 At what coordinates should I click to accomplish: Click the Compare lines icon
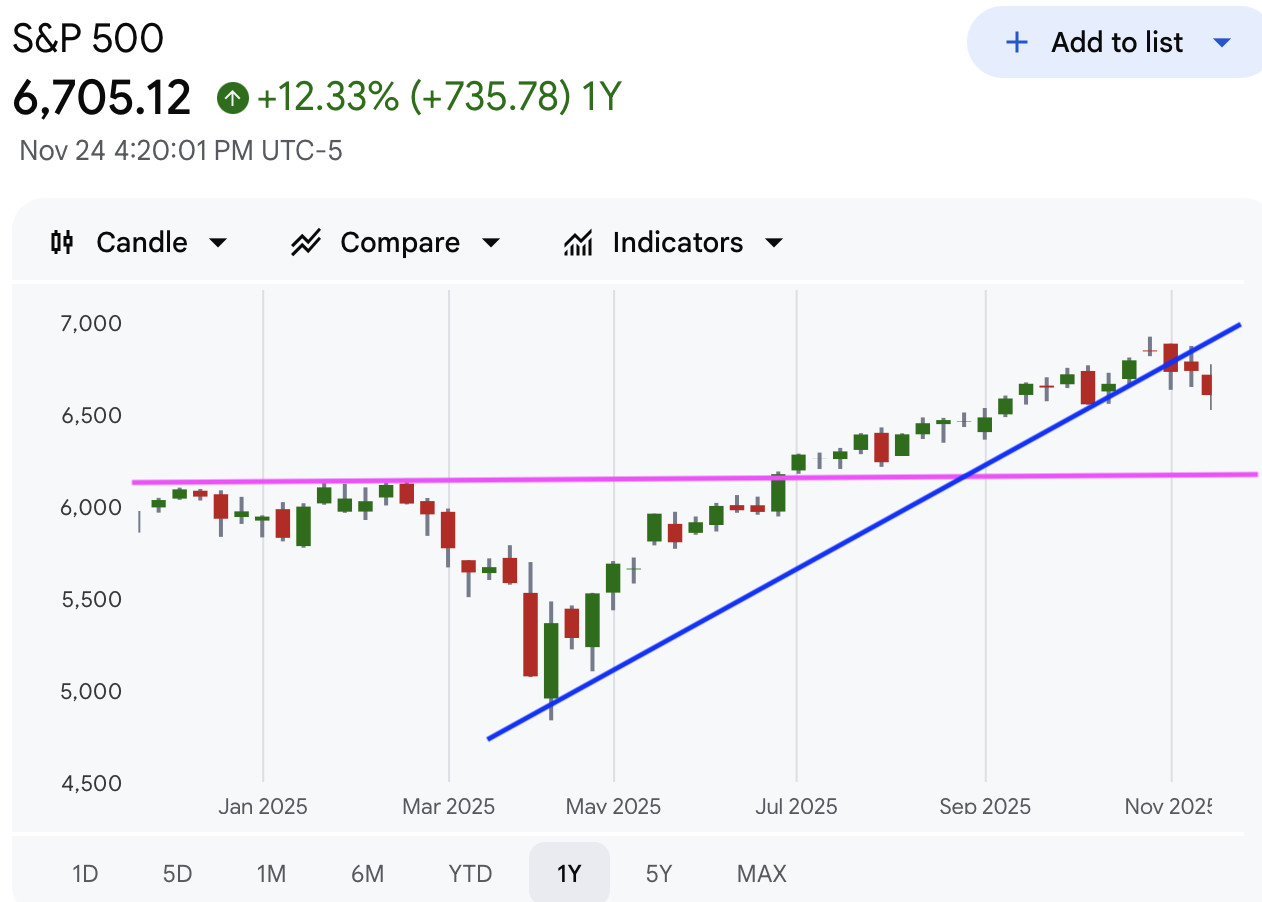tap(305, 243)
